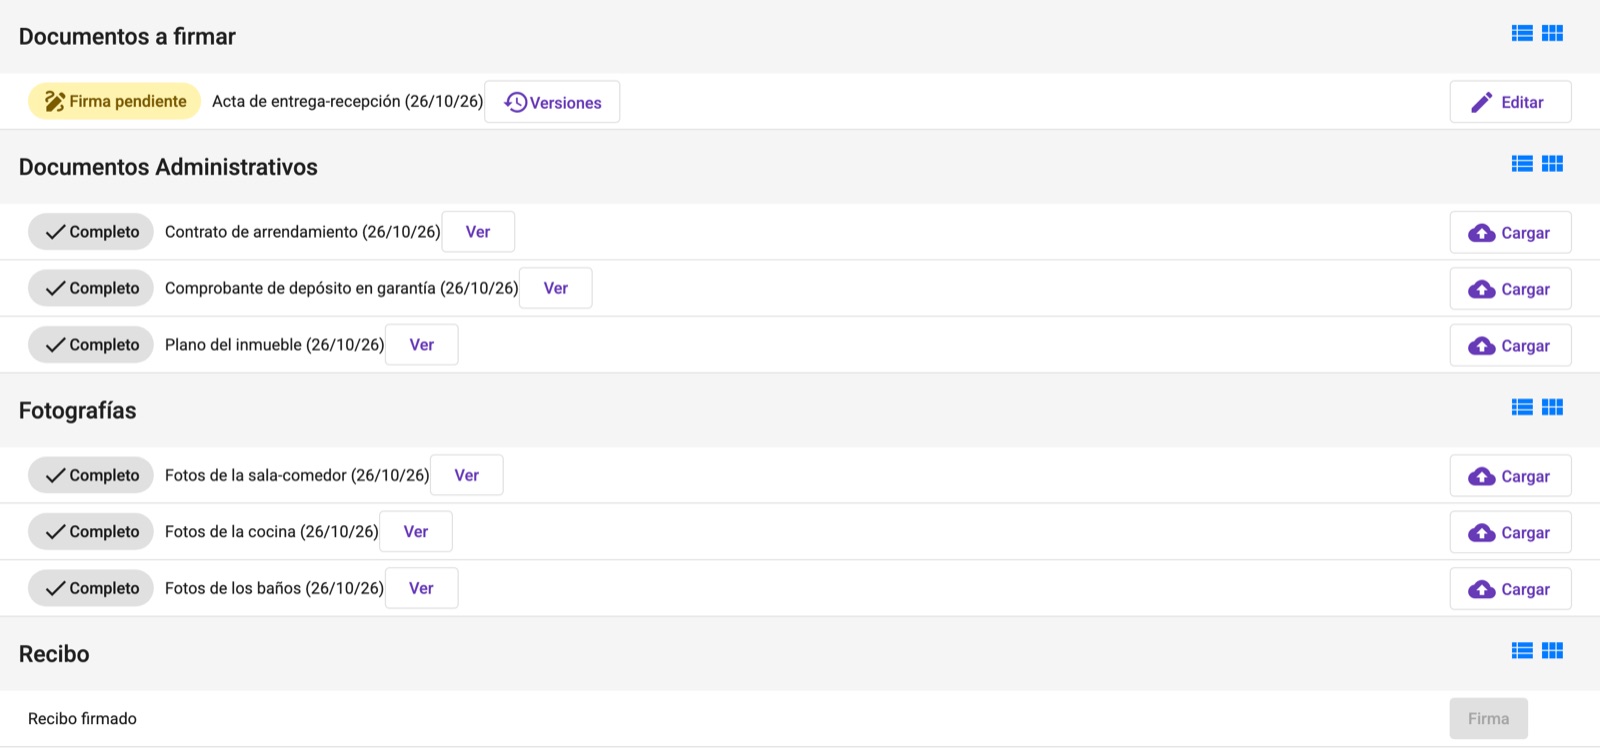Switch Documentos Administrativos to grid view

[1552, 163]
